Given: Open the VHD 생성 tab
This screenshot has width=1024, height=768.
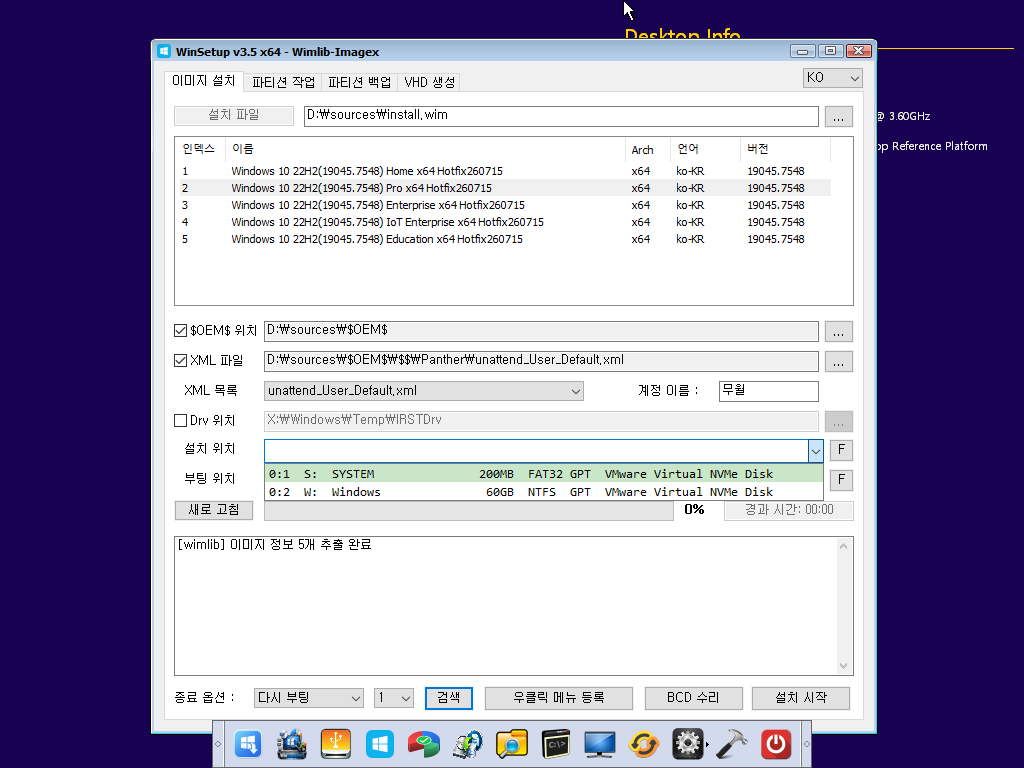Looking at the screenshot, I should [x=429, y=82].
